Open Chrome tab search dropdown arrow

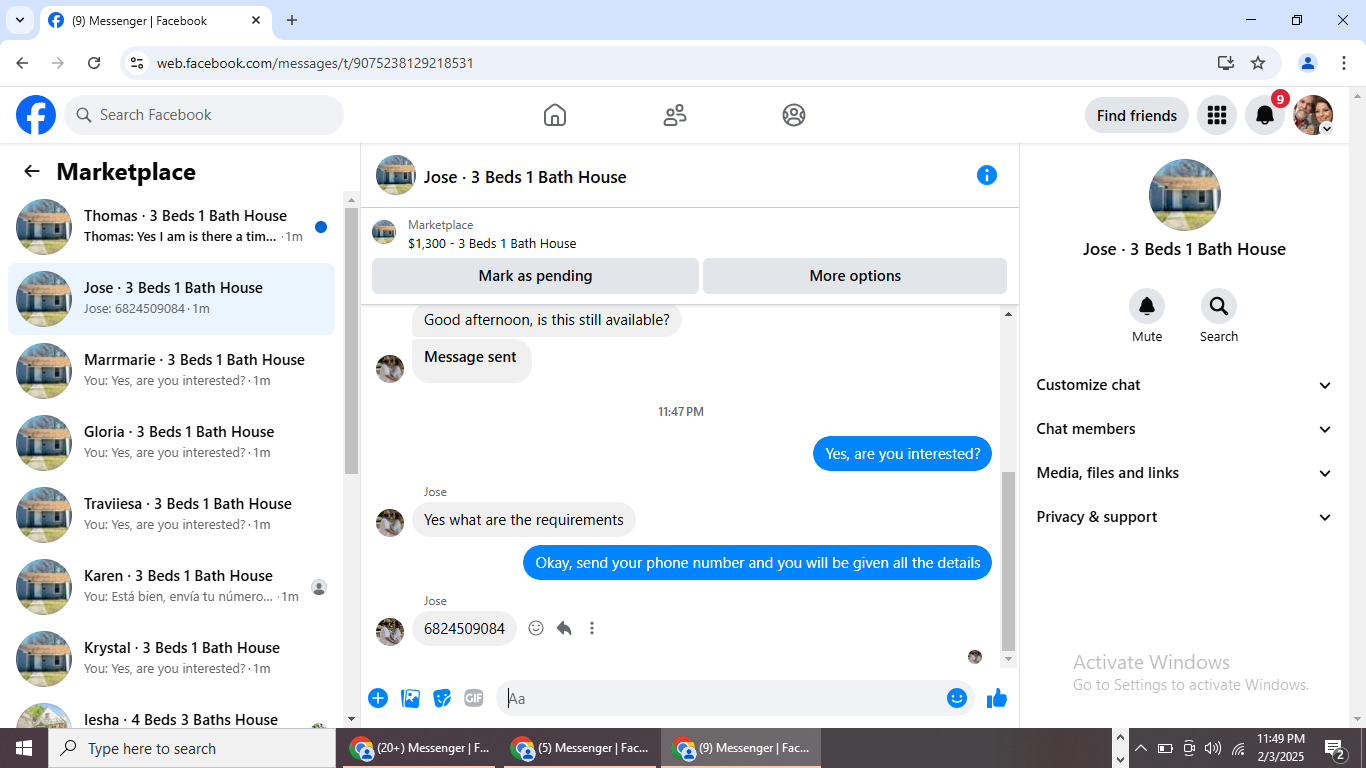pos(19,20)
